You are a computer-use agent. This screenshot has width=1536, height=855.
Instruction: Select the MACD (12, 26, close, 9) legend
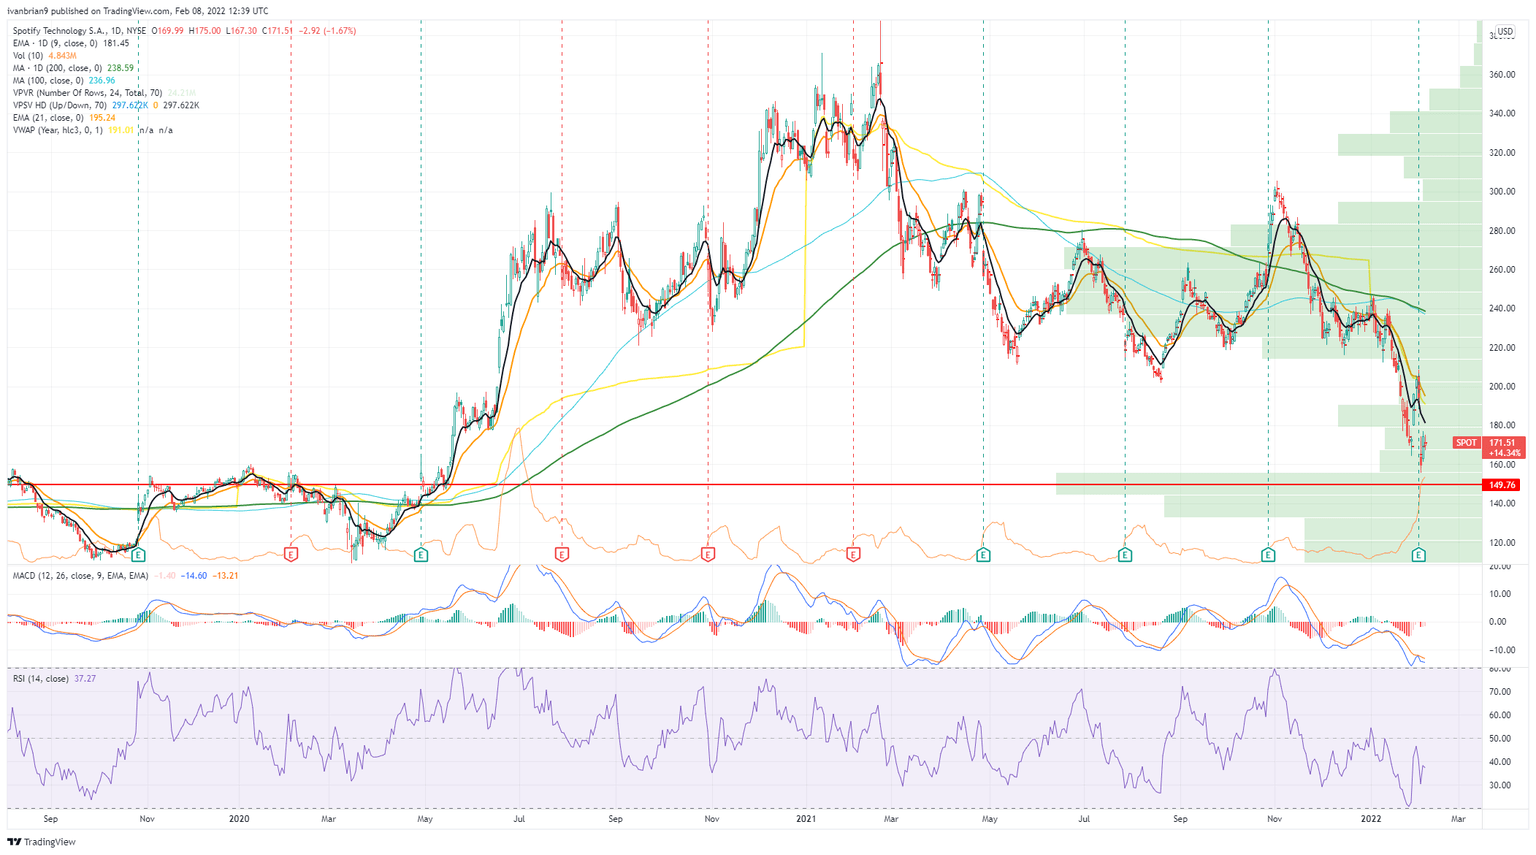(80, 576)
